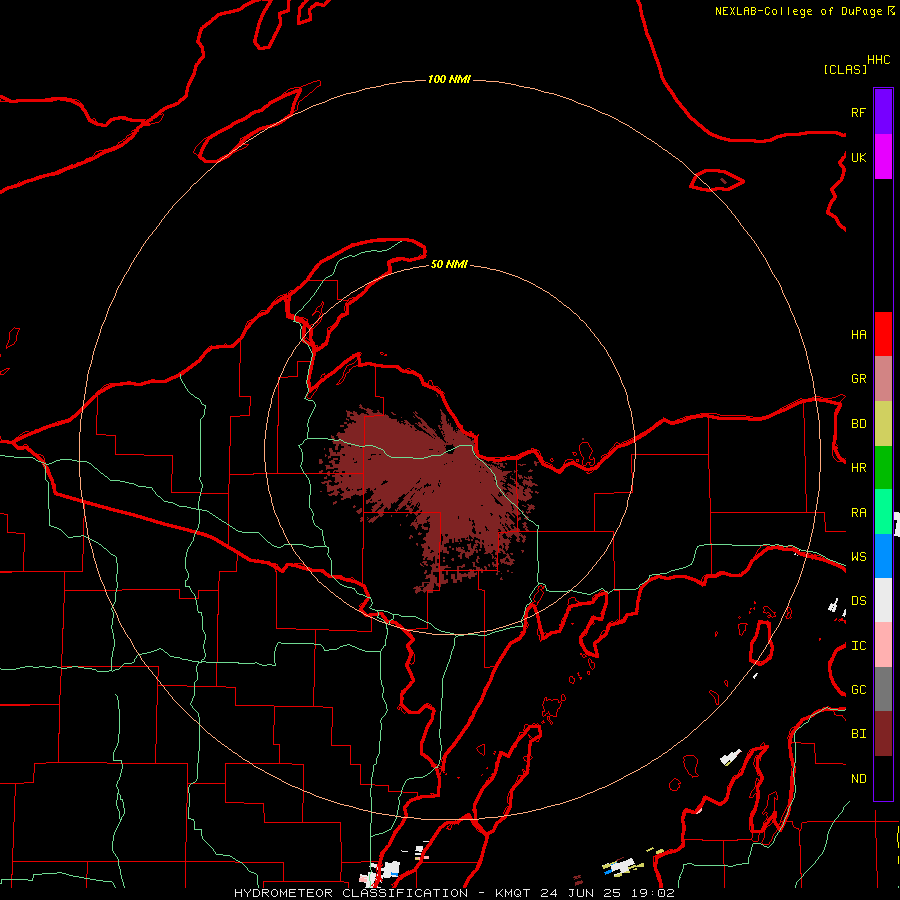Click the WS blue legend swatch
This screenshot has height=900, width=900.
pos(883,556)
